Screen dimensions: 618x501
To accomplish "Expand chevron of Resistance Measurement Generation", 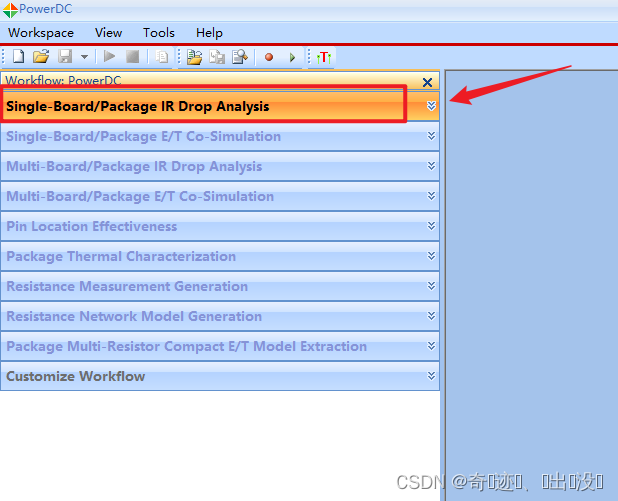I will [x=431, y=286].
